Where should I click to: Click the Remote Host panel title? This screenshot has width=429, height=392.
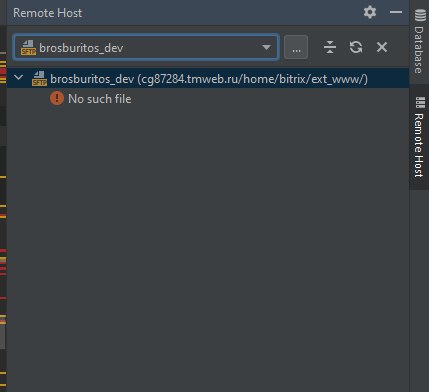tap(47, 13)
